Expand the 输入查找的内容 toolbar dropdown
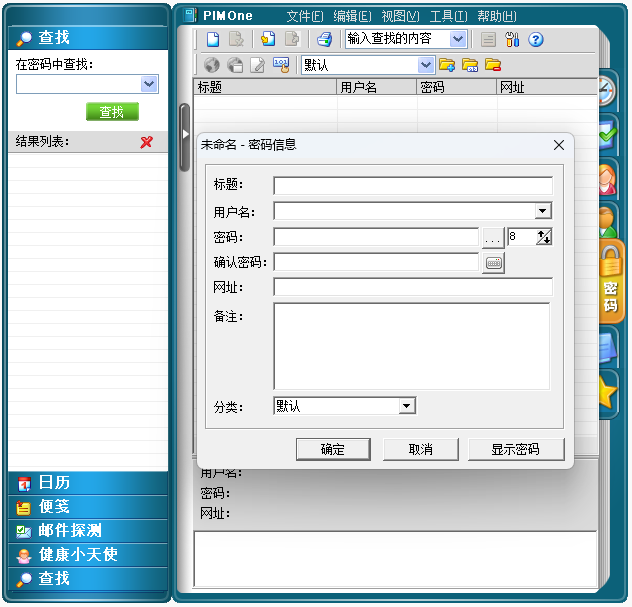 (457, 39)
